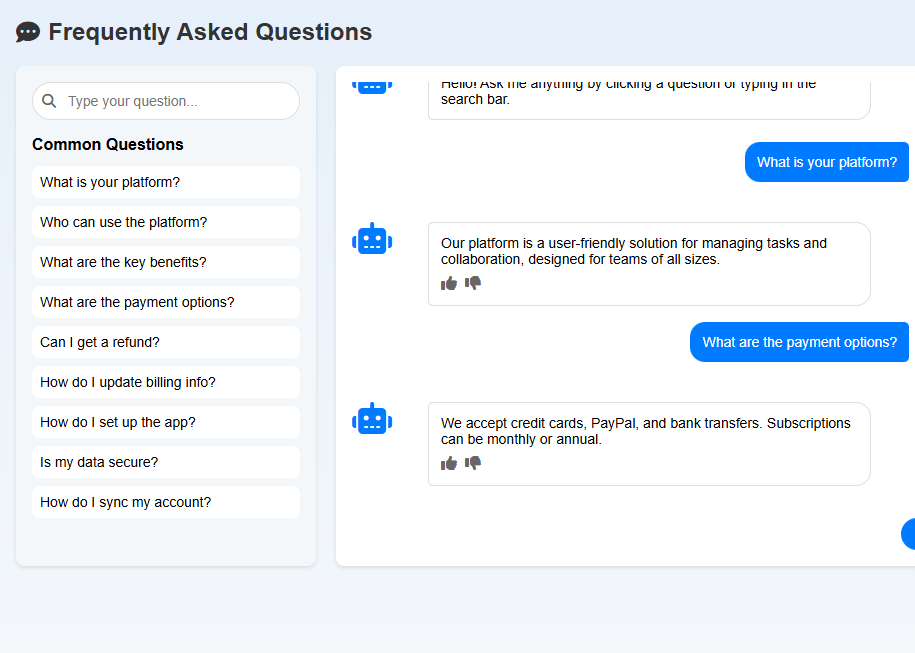Select 'What is your platform?' question
This screenshot has width=915, height=653.
point(166,182)
